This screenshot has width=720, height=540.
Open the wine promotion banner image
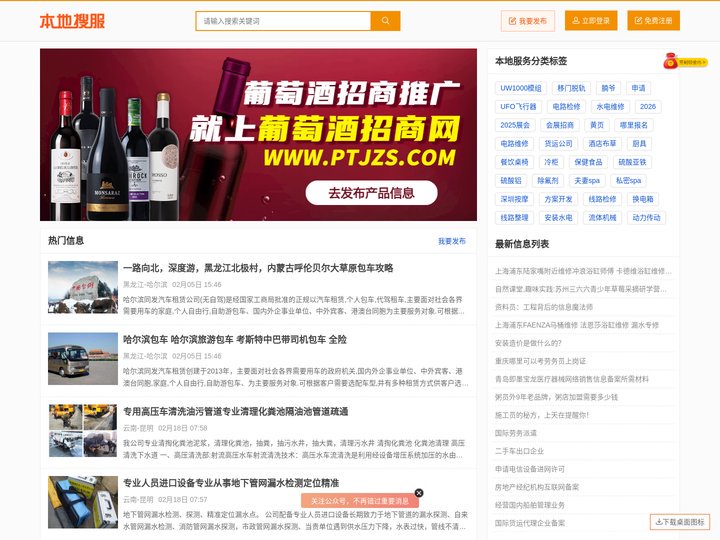click(x=258, y=135)
